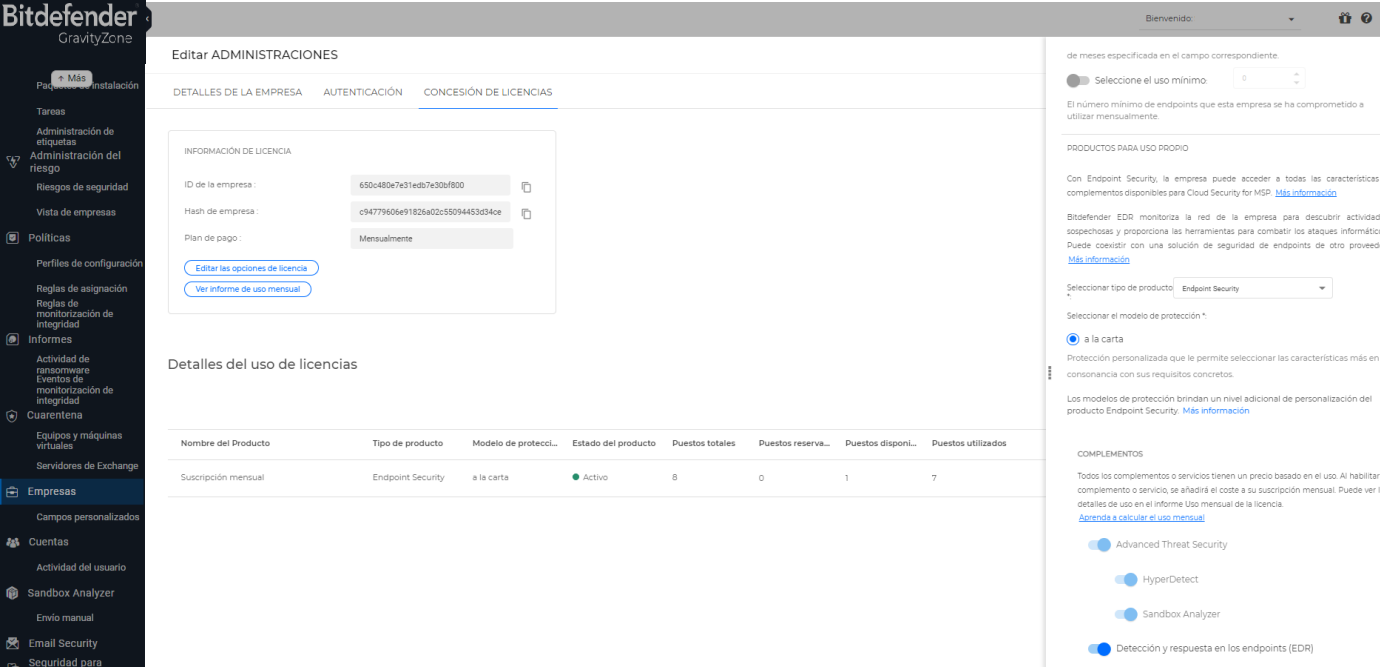Click the side panel resize handle dots

point(1050,372)
